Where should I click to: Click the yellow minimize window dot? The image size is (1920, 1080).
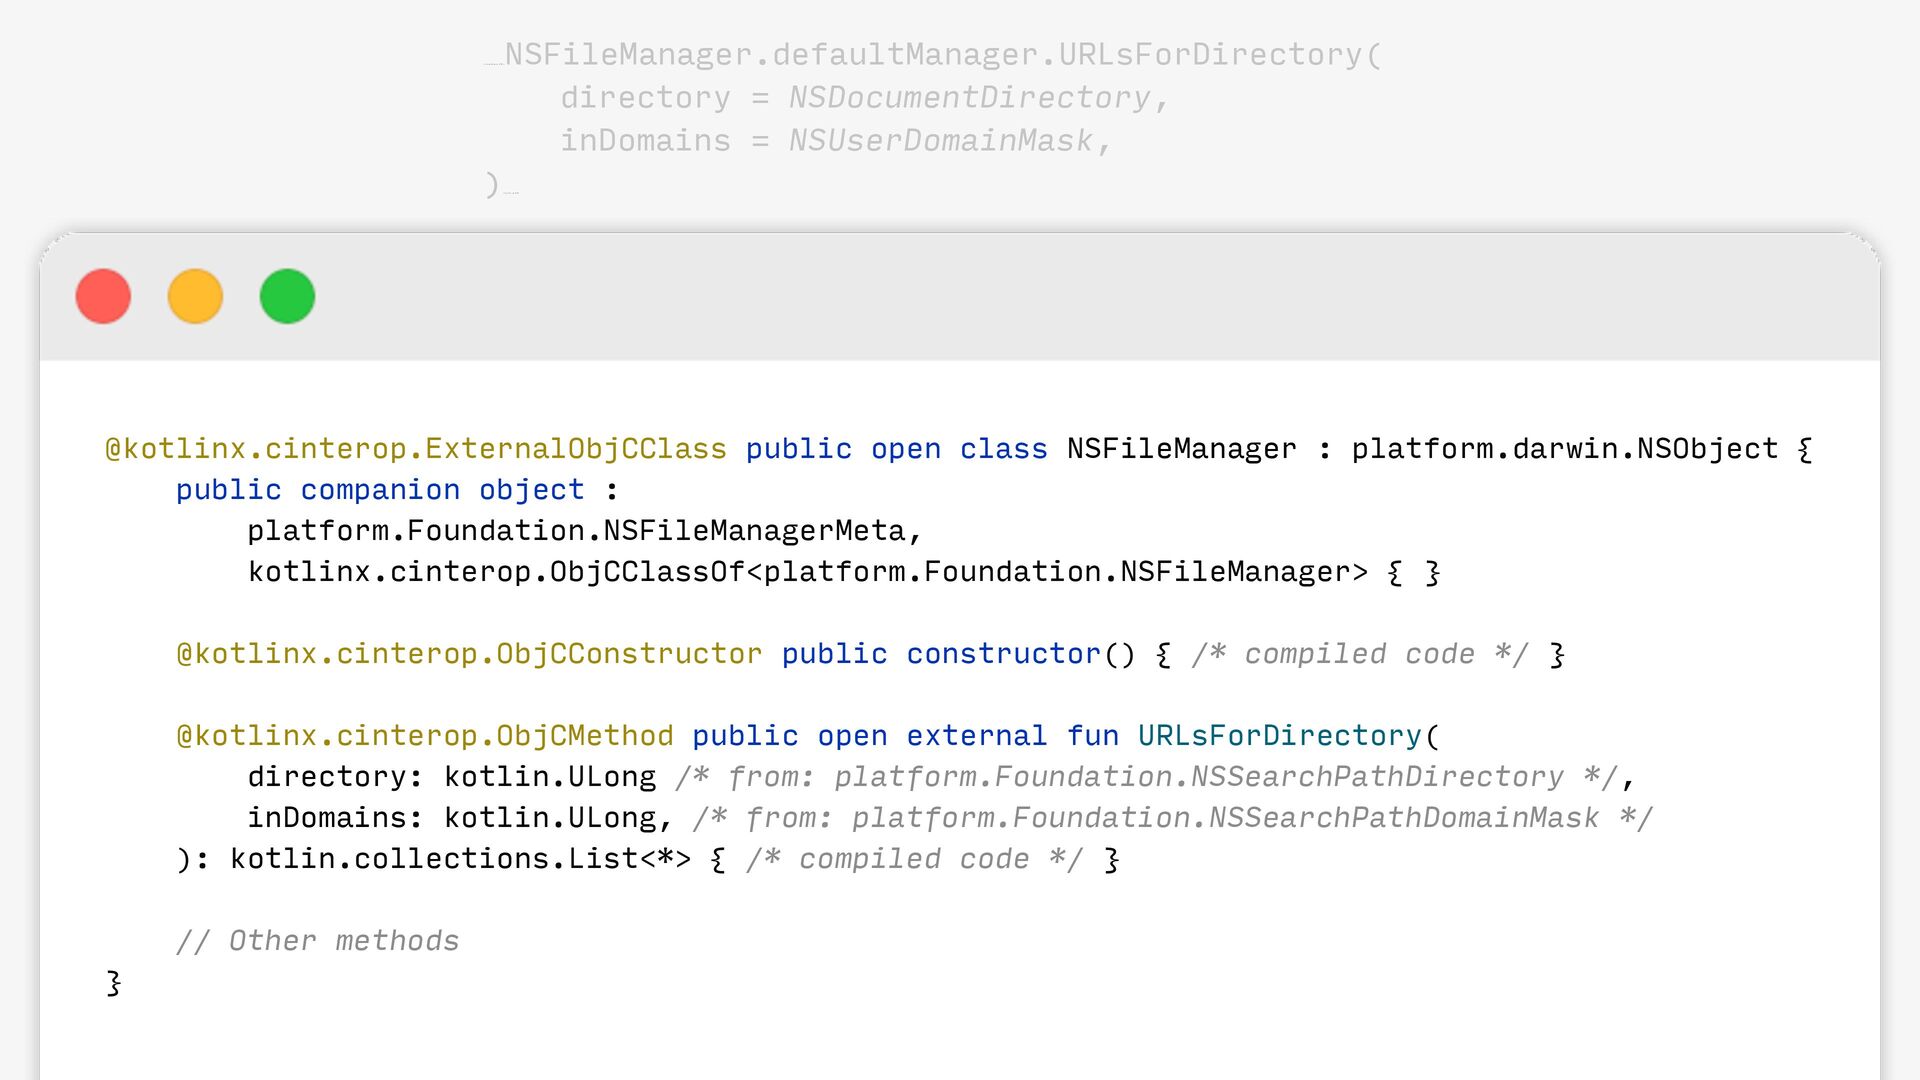(195, 297)
